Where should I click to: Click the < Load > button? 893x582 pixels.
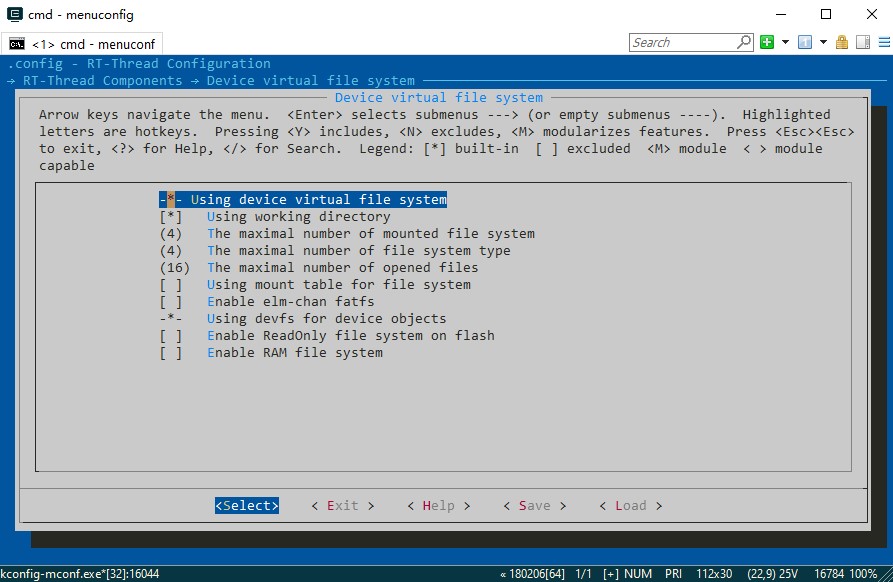click(630, 506)
